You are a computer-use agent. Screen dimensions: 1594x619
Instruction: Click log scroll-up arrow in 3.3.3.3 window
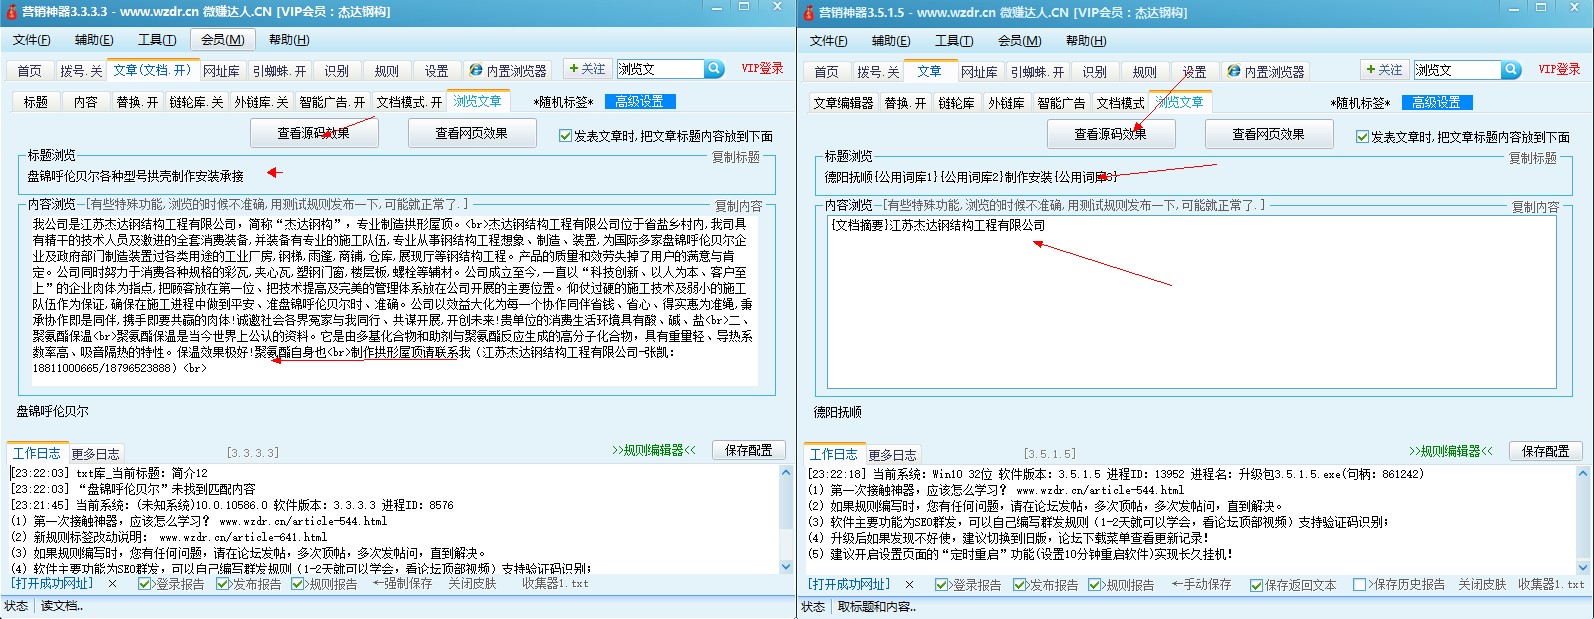coord(786,473)
